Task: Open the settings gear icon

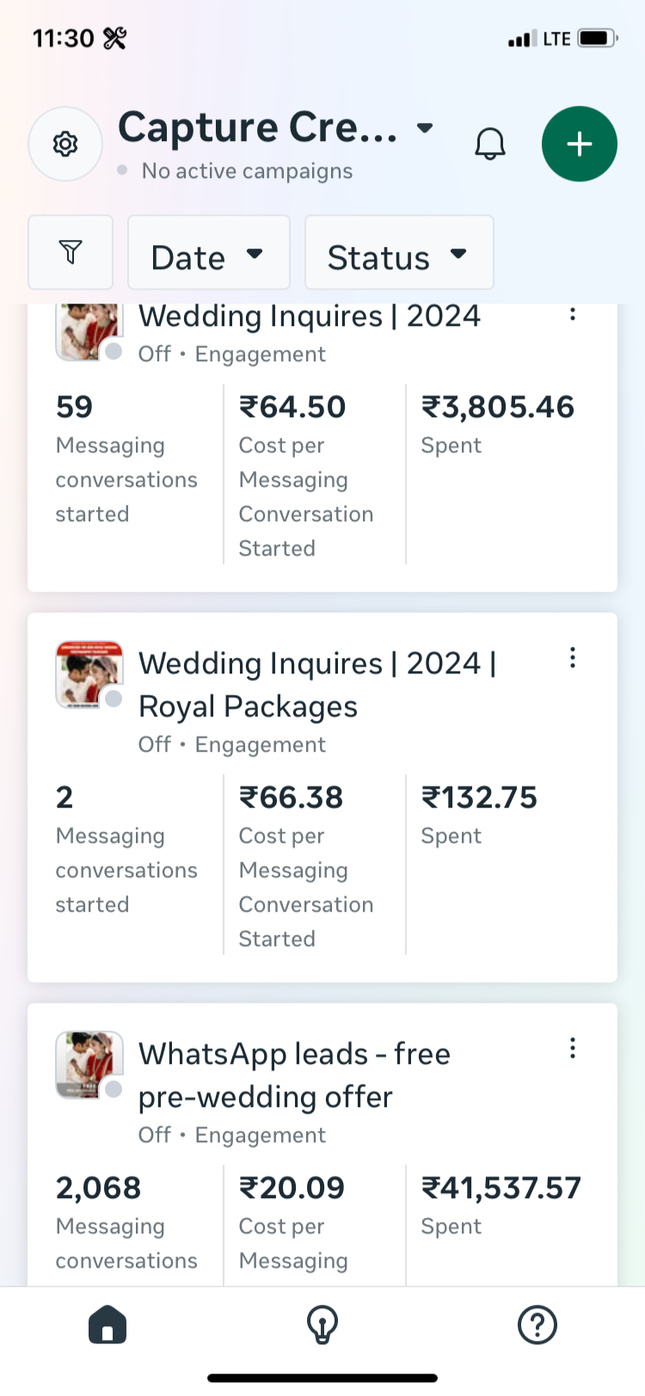Action: (65, 144)
